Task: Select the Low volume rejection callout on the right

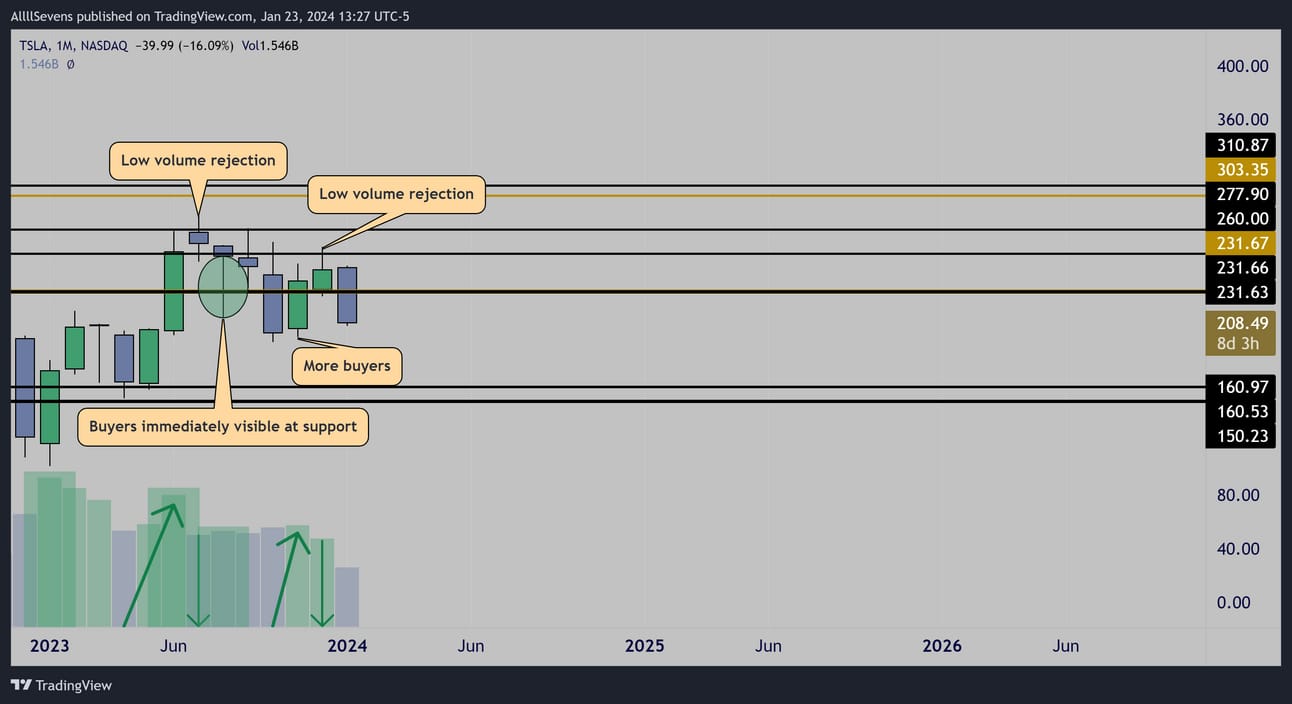Action: pyautogui.click(x=396, y=194)
